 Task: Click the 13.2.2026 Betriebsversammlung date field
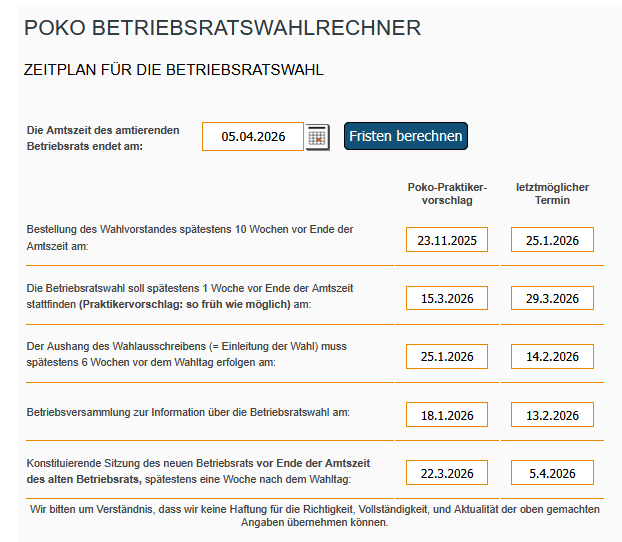coord(552,415)
